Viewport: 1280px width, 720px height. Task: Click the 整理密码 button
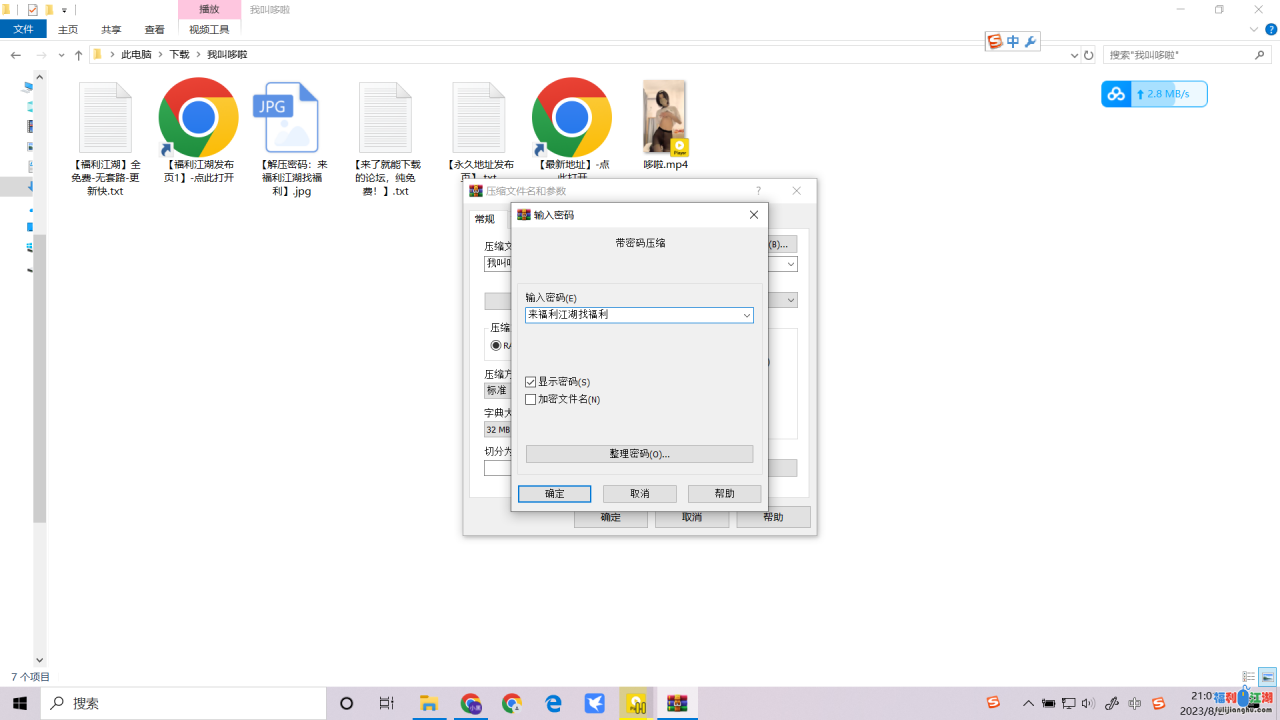639,454
